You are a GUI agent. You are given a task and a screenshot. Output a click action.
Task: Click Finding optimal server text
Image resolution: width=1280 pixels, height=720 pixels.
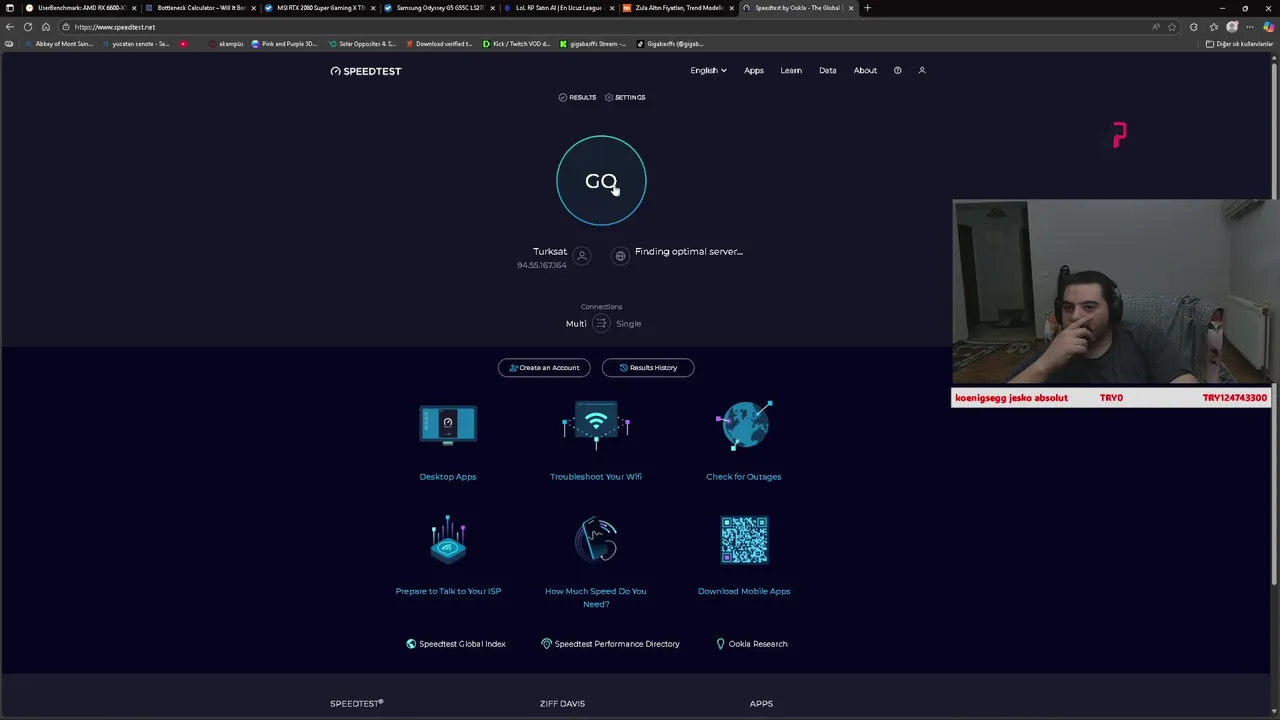tap(689, 252)
